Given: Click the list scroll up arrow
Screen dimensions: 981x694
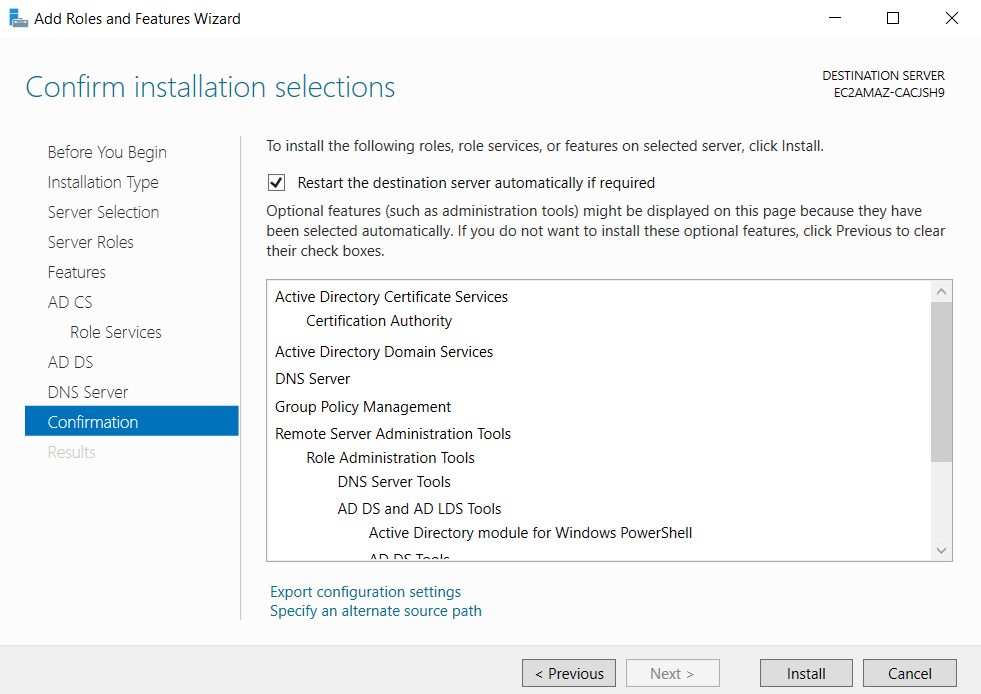Looking at the screenshot, I should coord(942,292).
